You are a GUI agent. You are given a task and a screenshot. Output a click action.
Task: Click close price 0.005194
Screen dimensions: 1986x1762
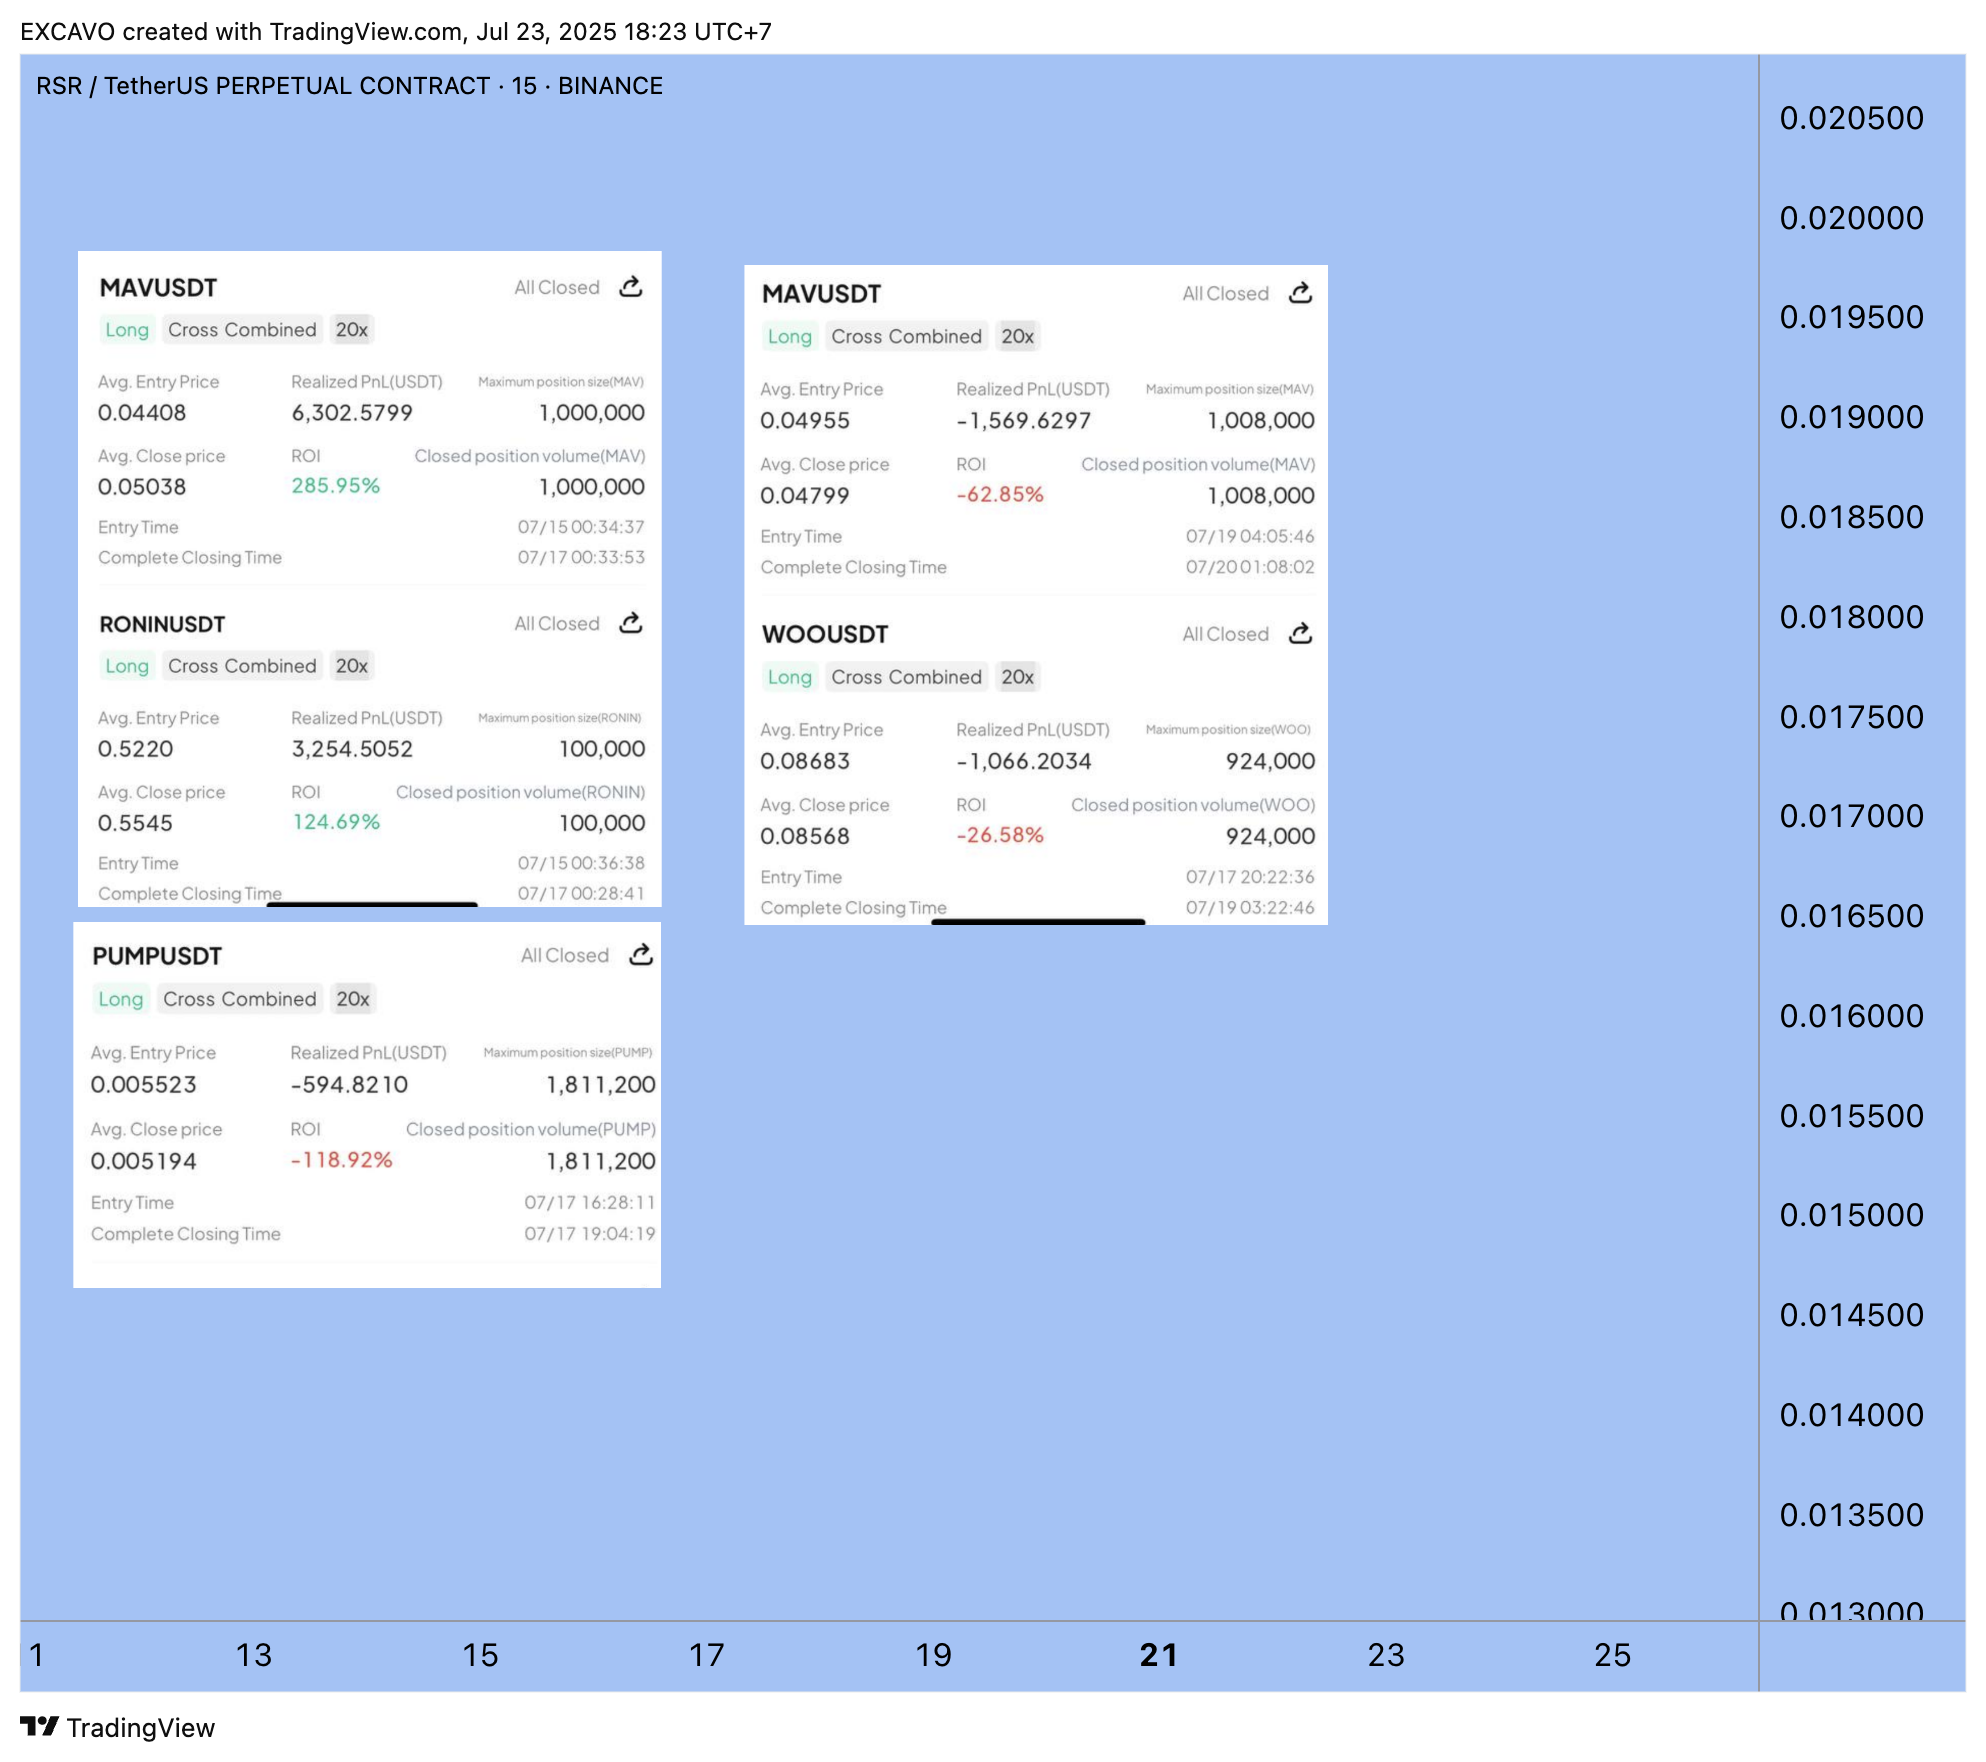click(x=143, y=1161)
